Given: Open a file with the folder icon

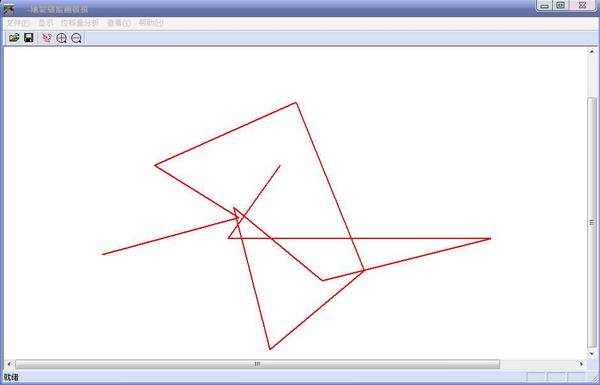Looking at the screenshot, I should (14, 38).
